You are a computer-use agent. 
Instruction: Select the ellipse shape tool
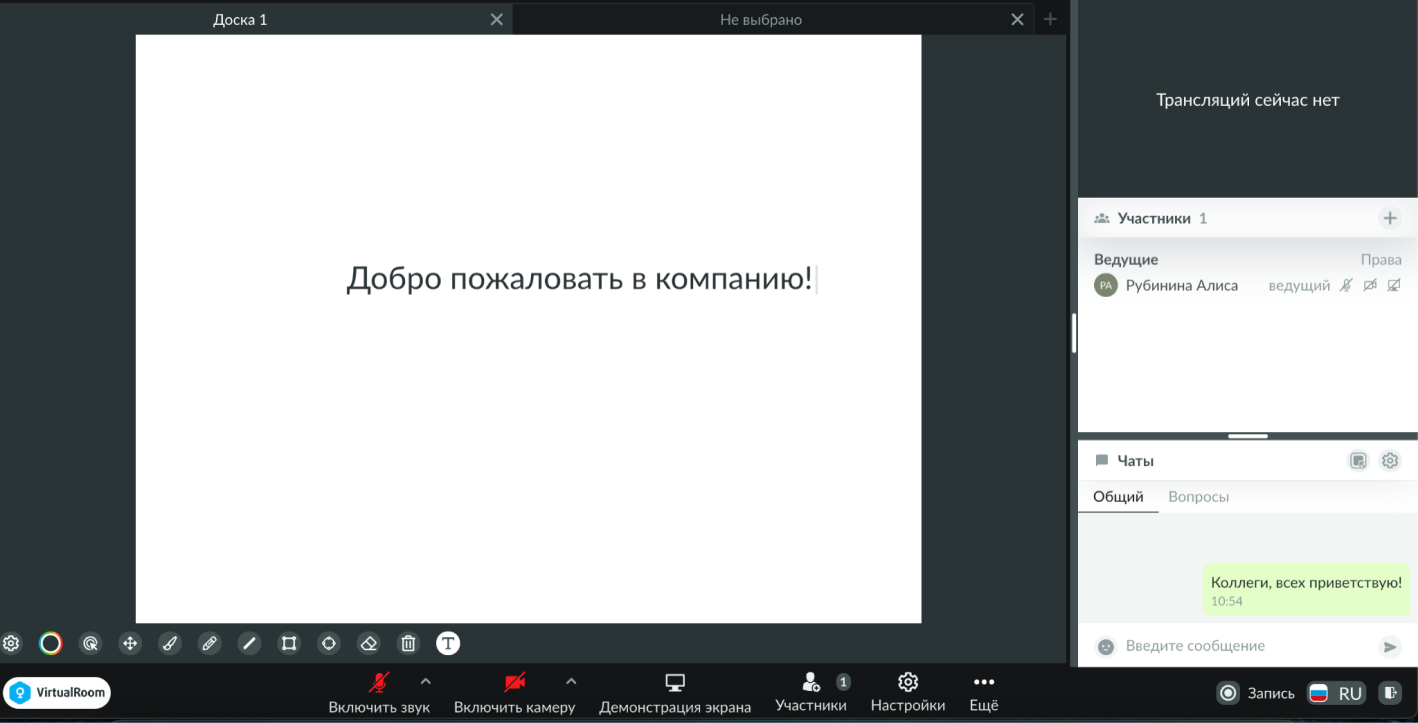coord(328,643)
